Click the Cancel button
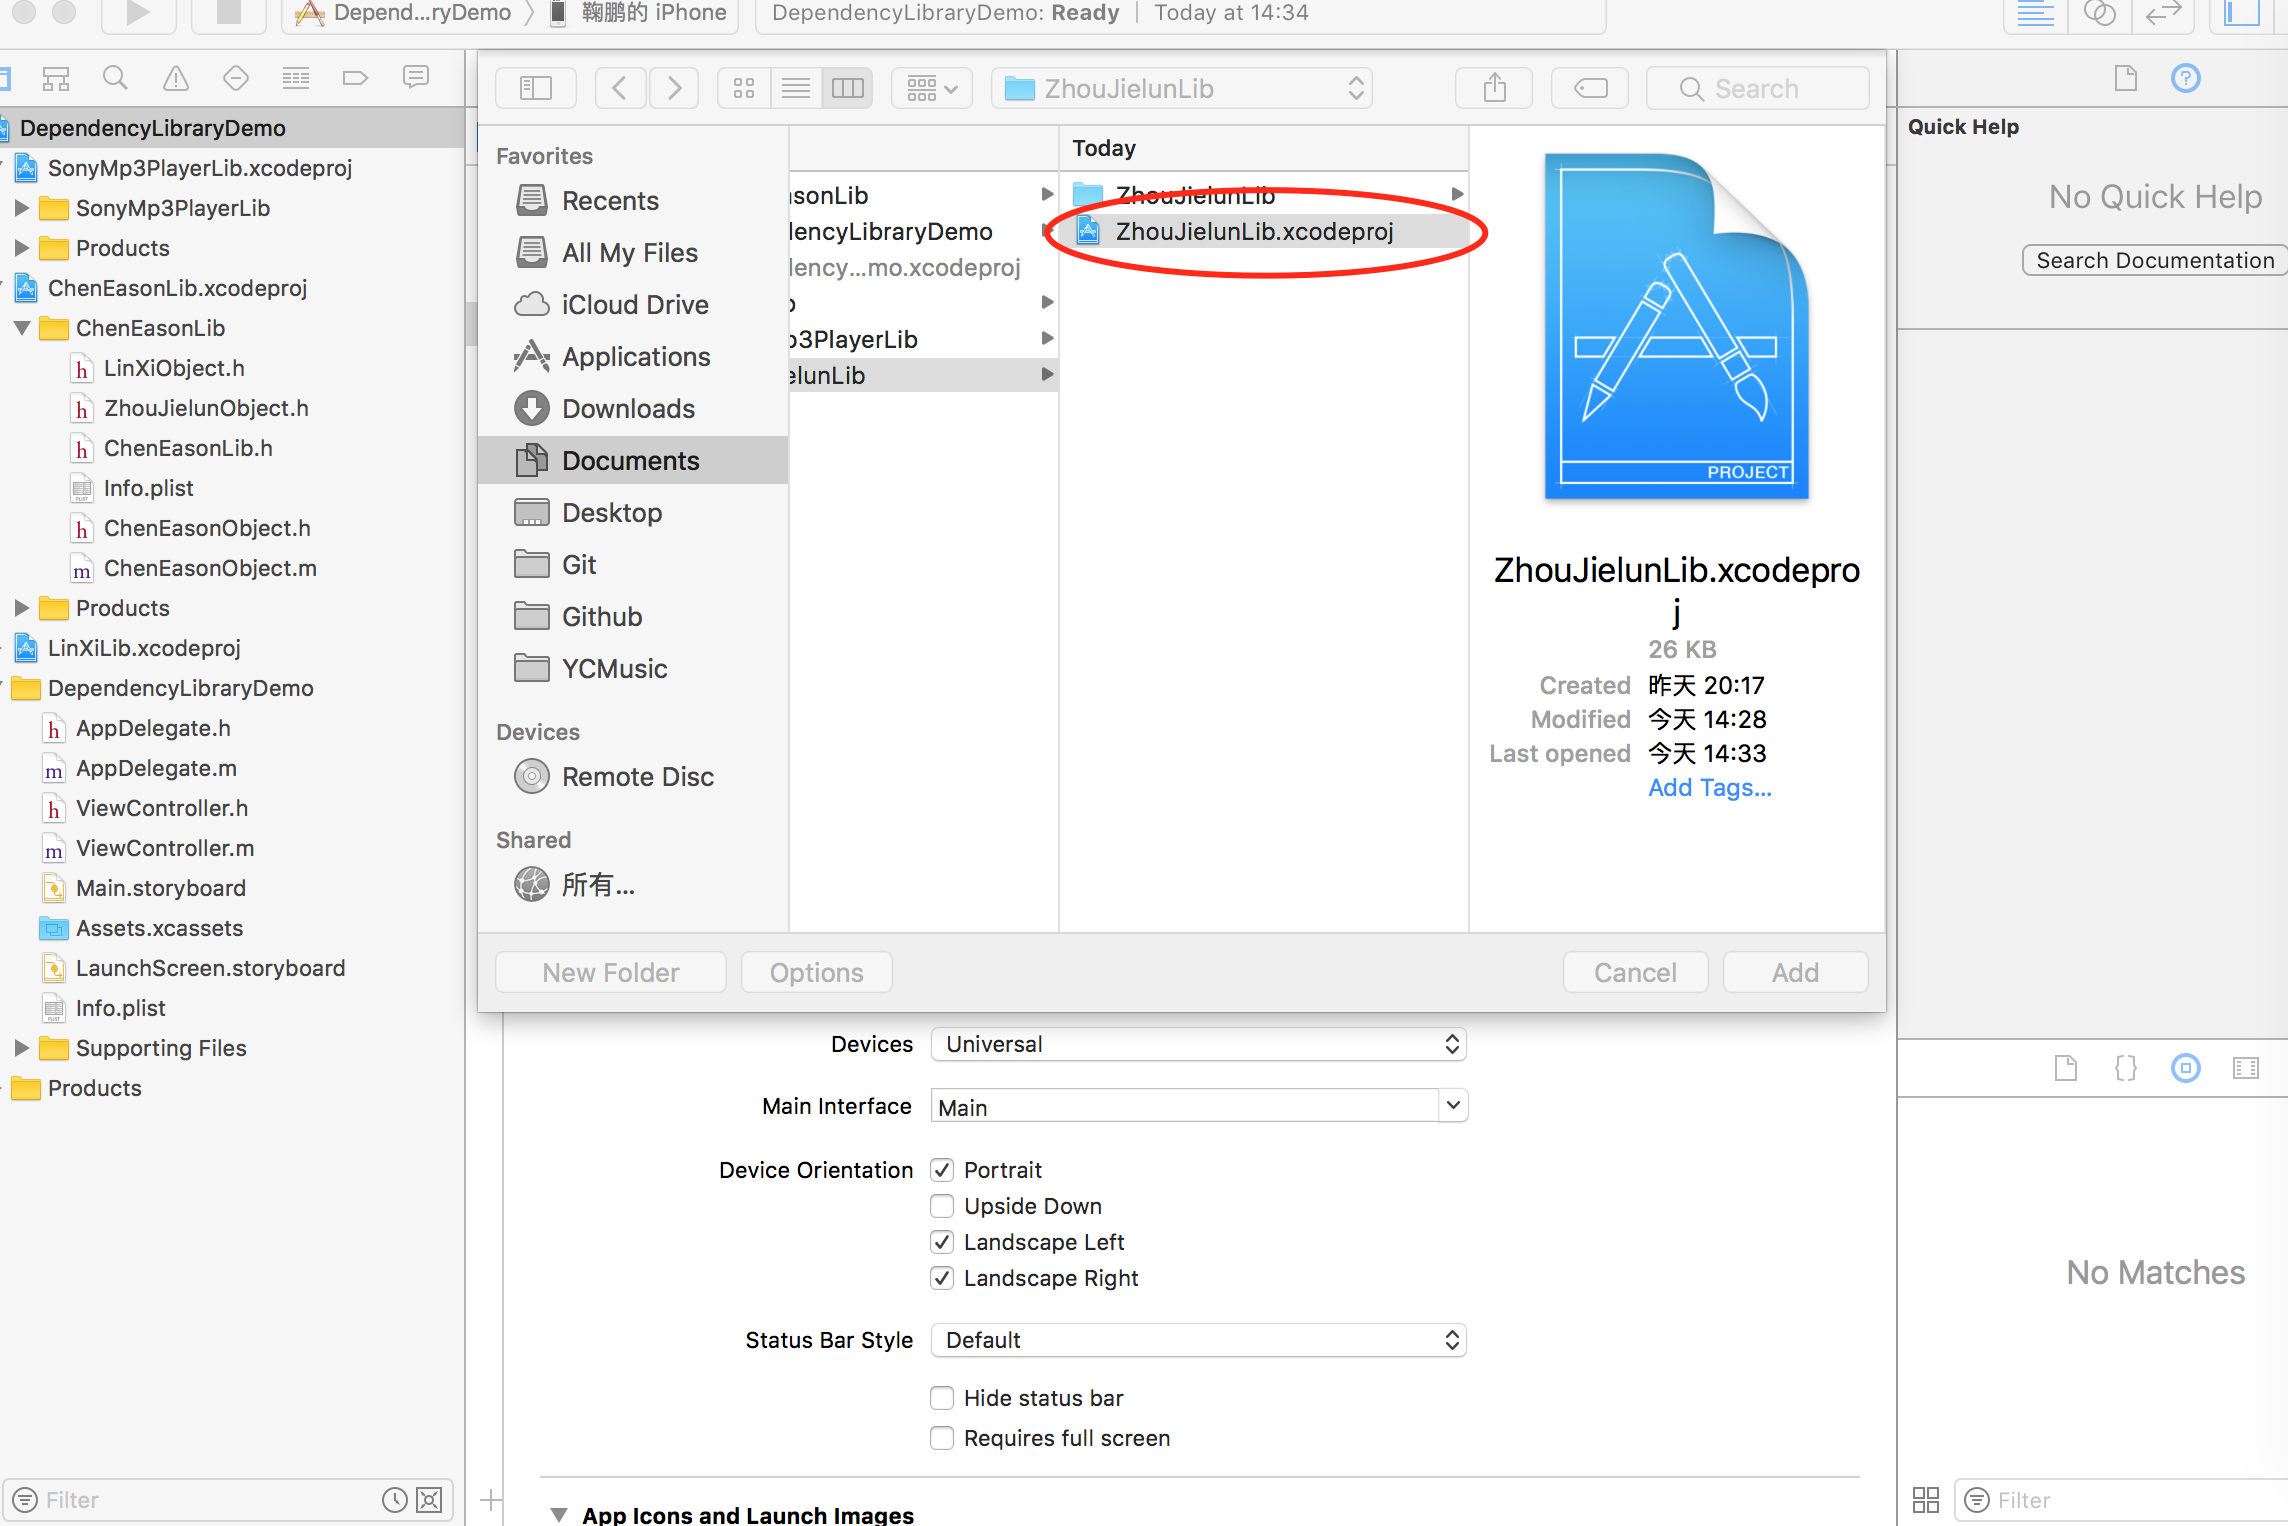The height and width of the screenshot is (1526, 2288). point(1635,972)
